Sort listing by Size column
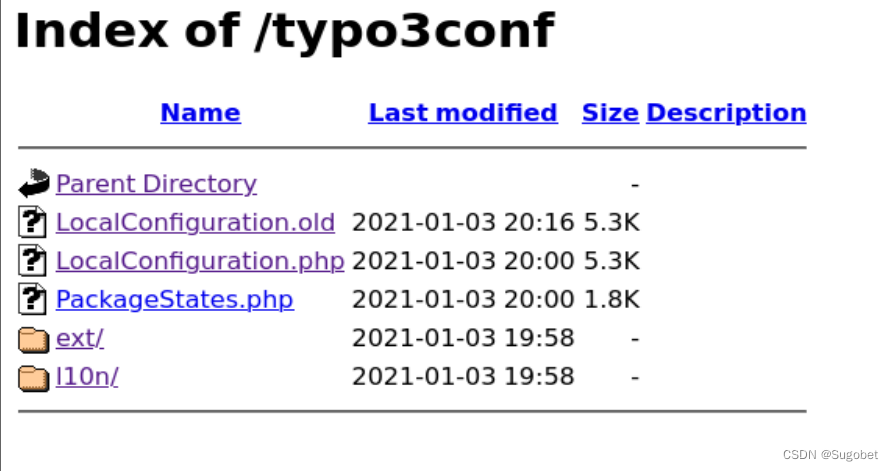894x471 pixels. [x=610, y=113]
